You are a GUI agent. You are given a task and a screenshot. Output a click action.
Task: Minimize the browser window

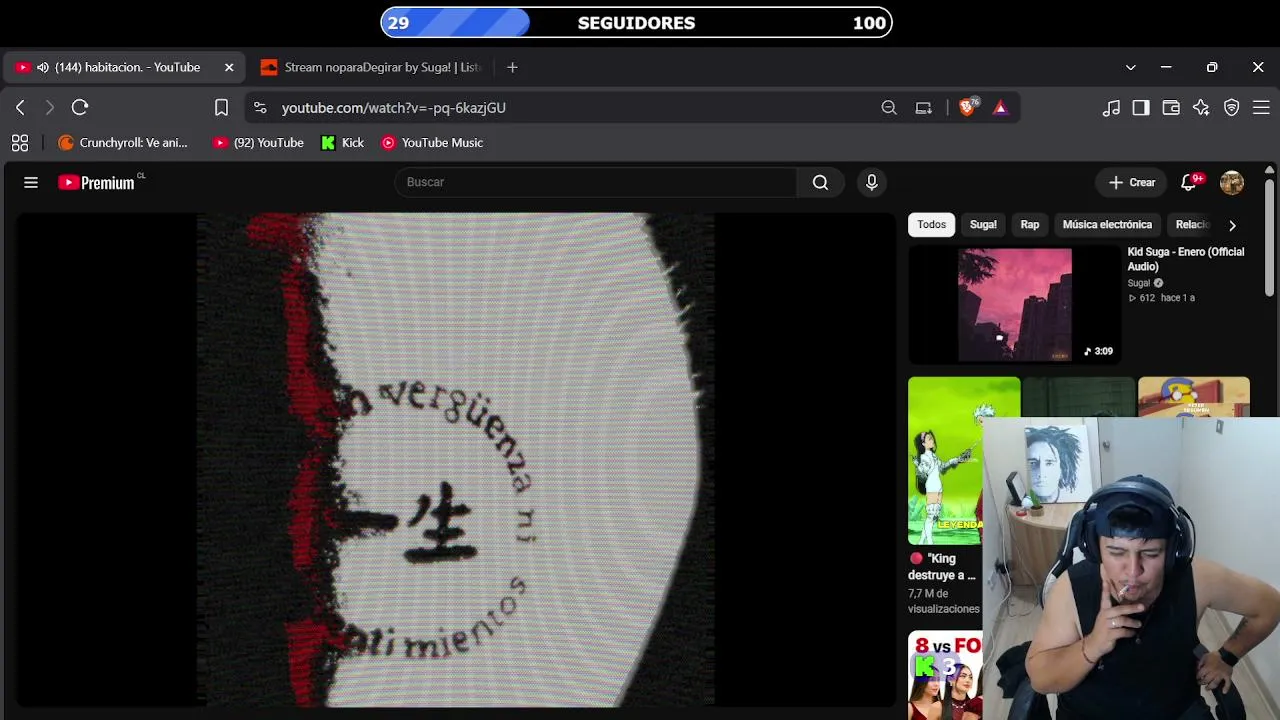click(x=1166, y=67)
